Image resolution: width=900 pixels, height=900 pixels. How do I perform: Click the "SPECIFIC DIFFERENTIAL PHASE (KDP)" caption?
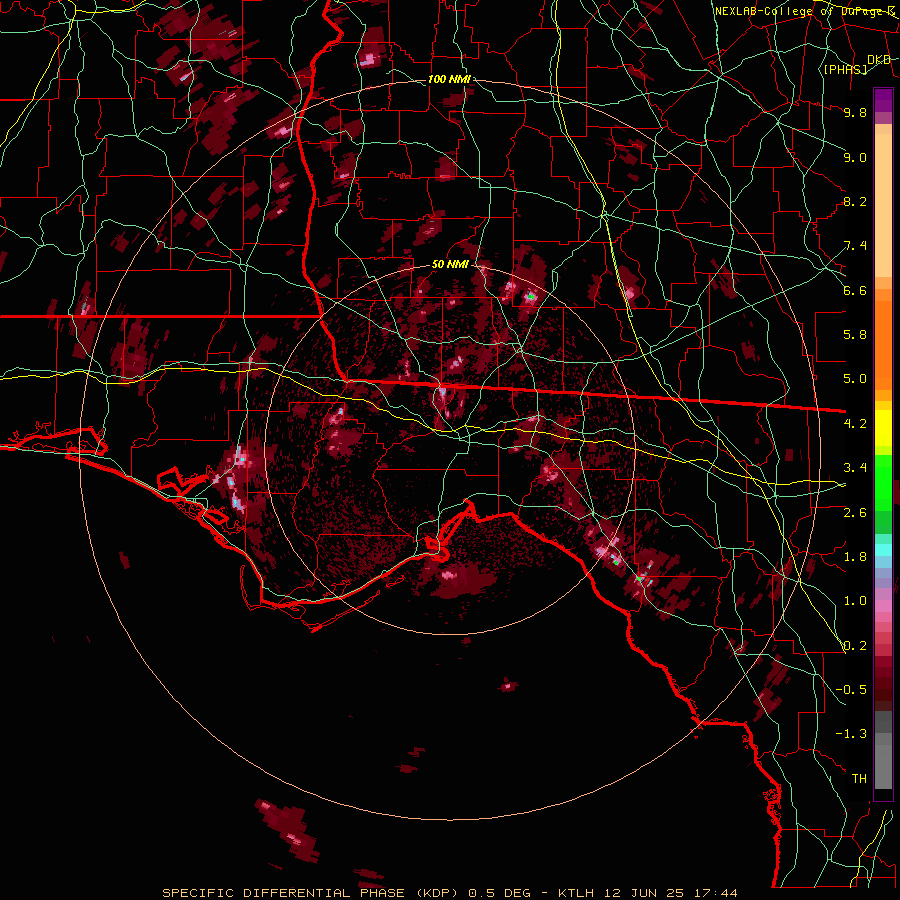point(312,893)
